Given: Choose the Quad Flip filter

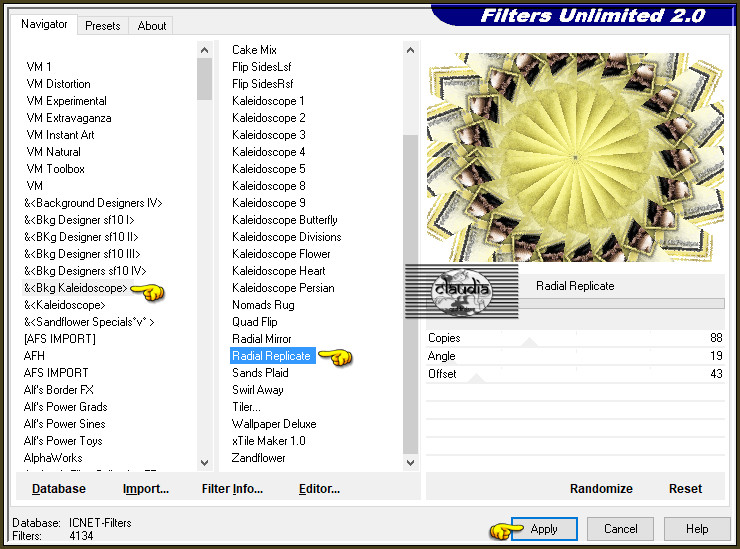Looking at the screenshot, I should pos(255,322).
